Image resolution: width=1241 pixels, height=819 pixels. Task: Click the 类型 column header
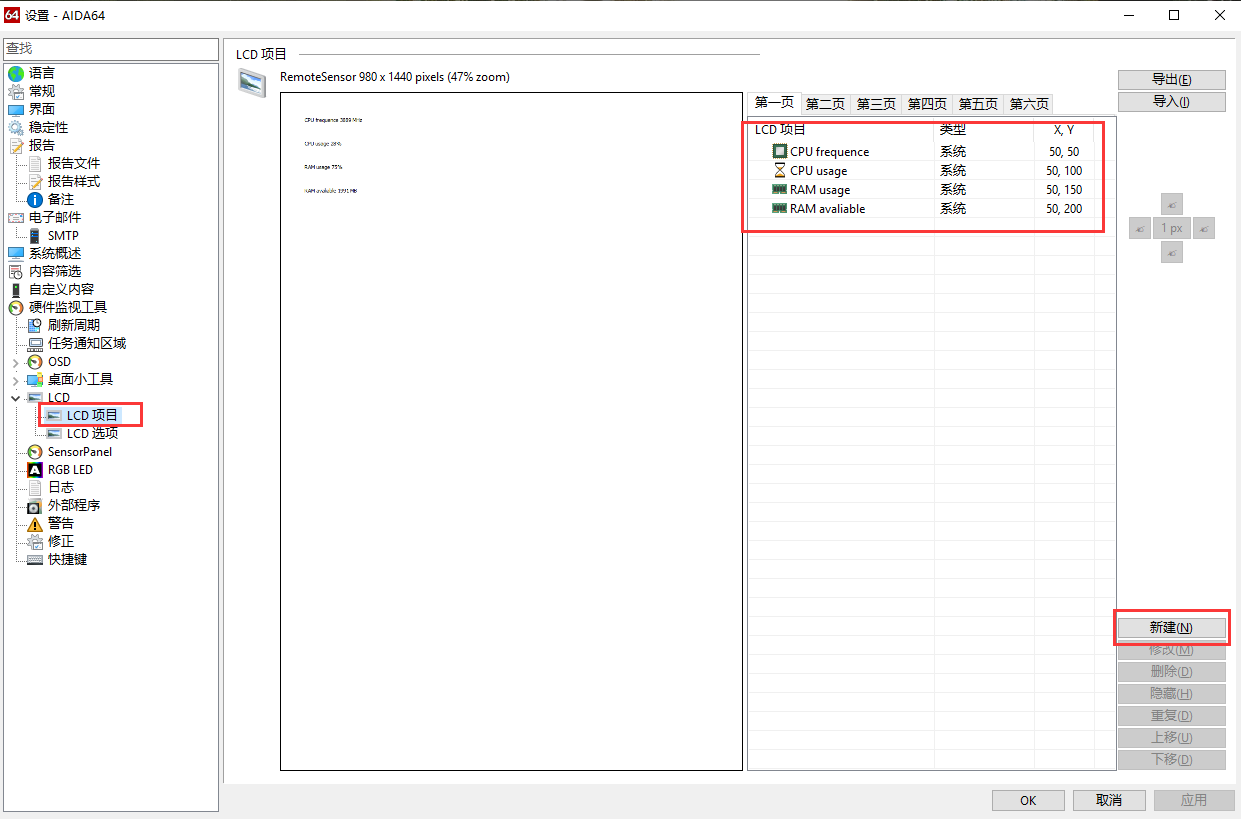(x=984, y=130)
